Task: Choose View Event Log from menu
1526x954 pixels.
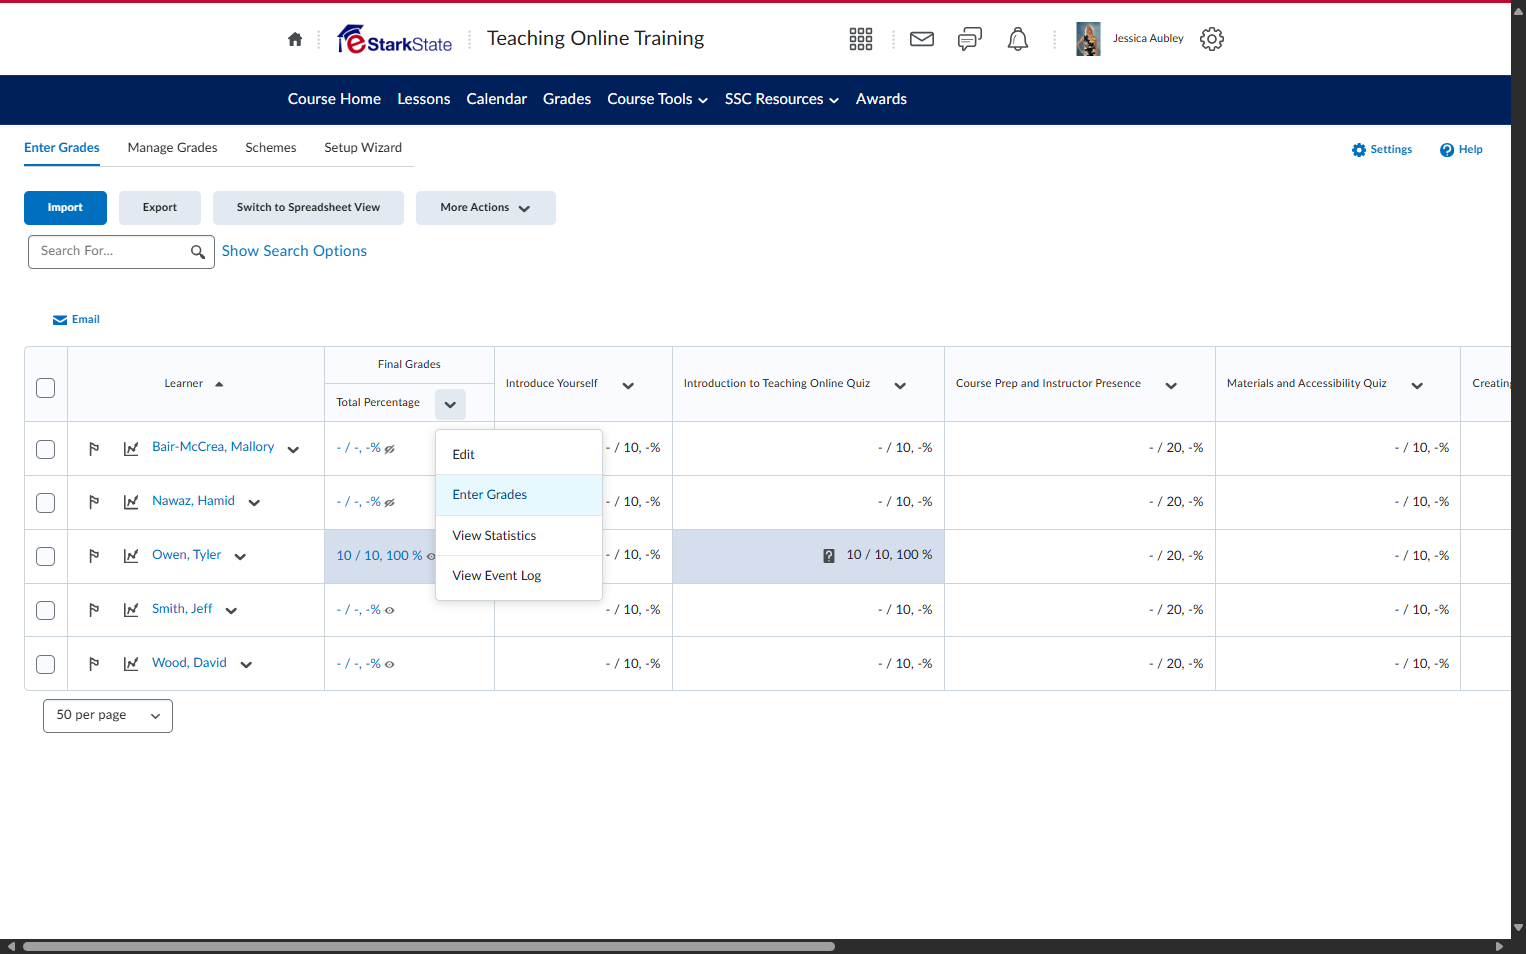Action: [519, 576]
